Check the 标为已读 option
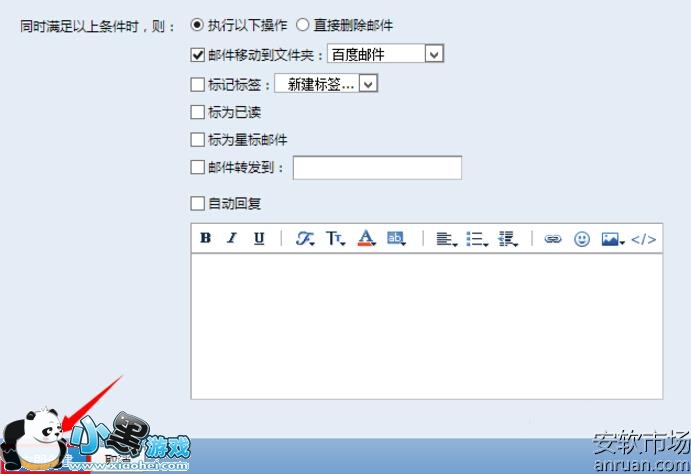This screenshot has width=691, height=474. pyautogui.click(x=197, y=112)
